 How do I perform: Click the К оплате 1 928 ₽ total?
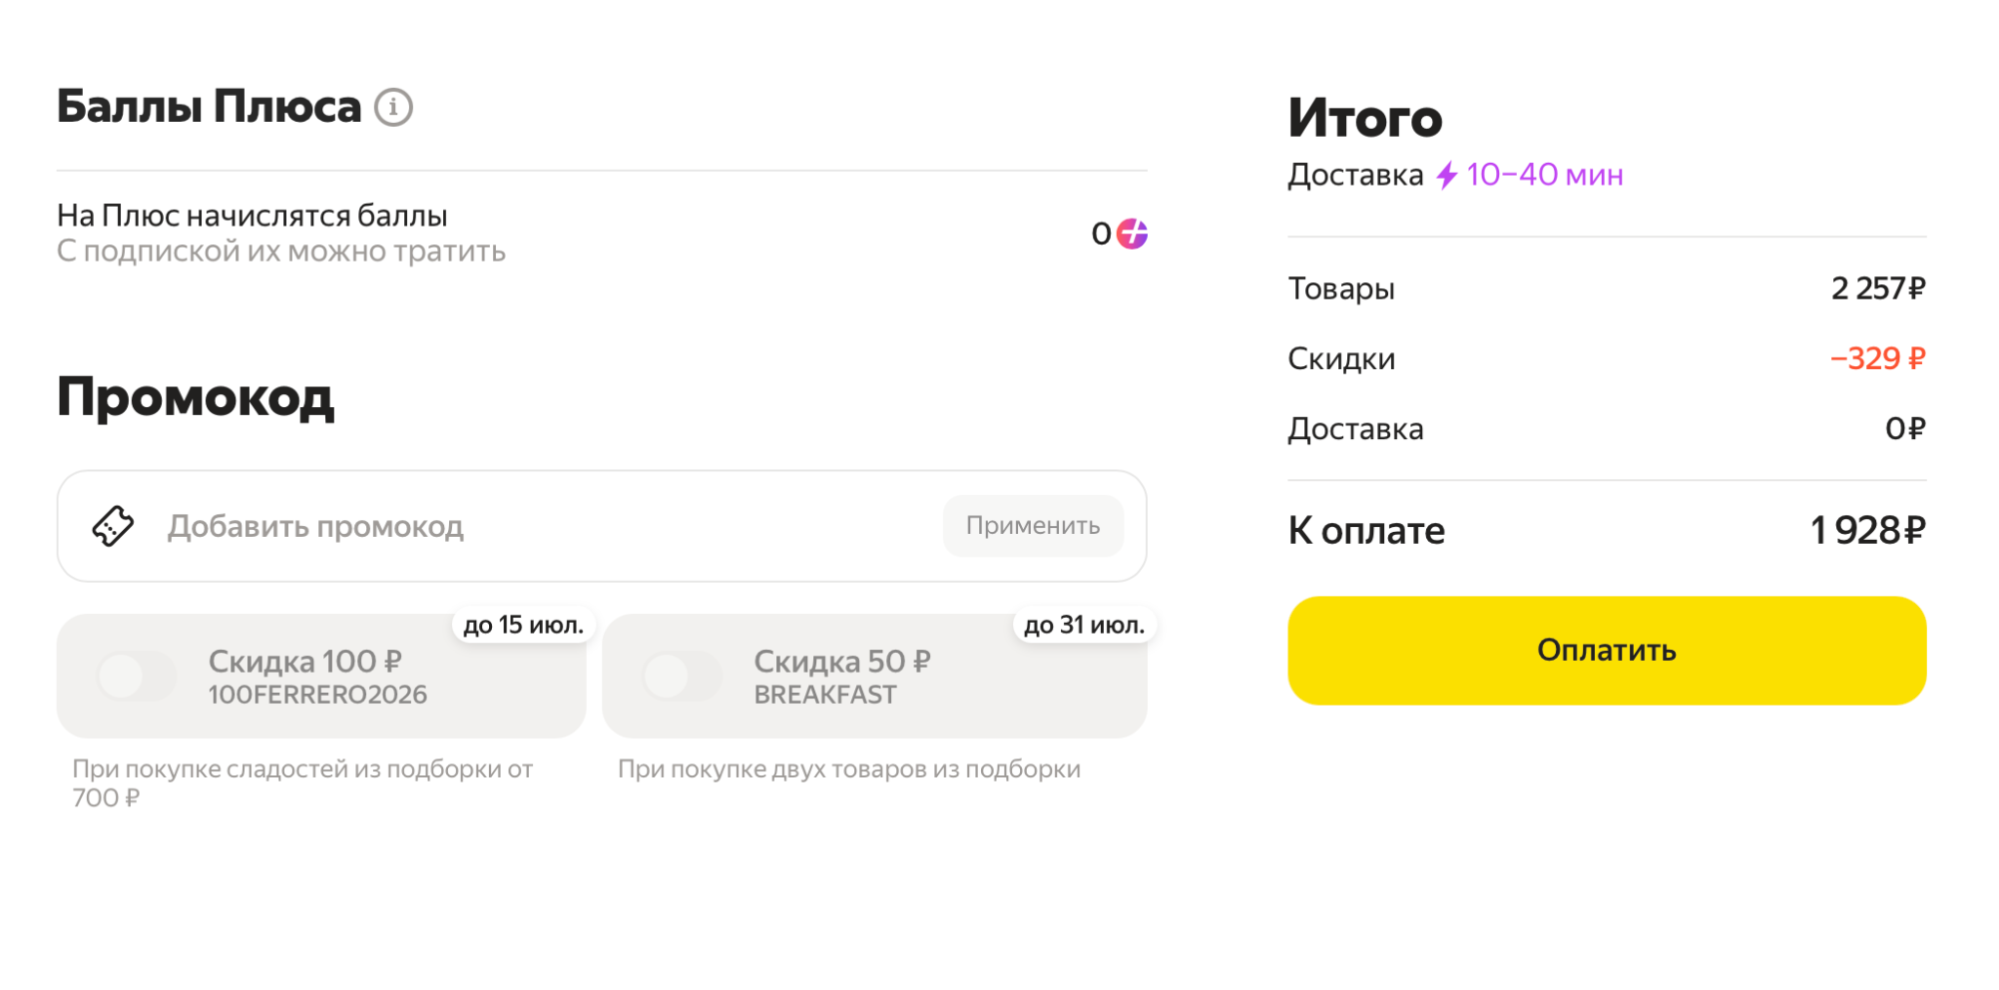(x=1867, y=531)
